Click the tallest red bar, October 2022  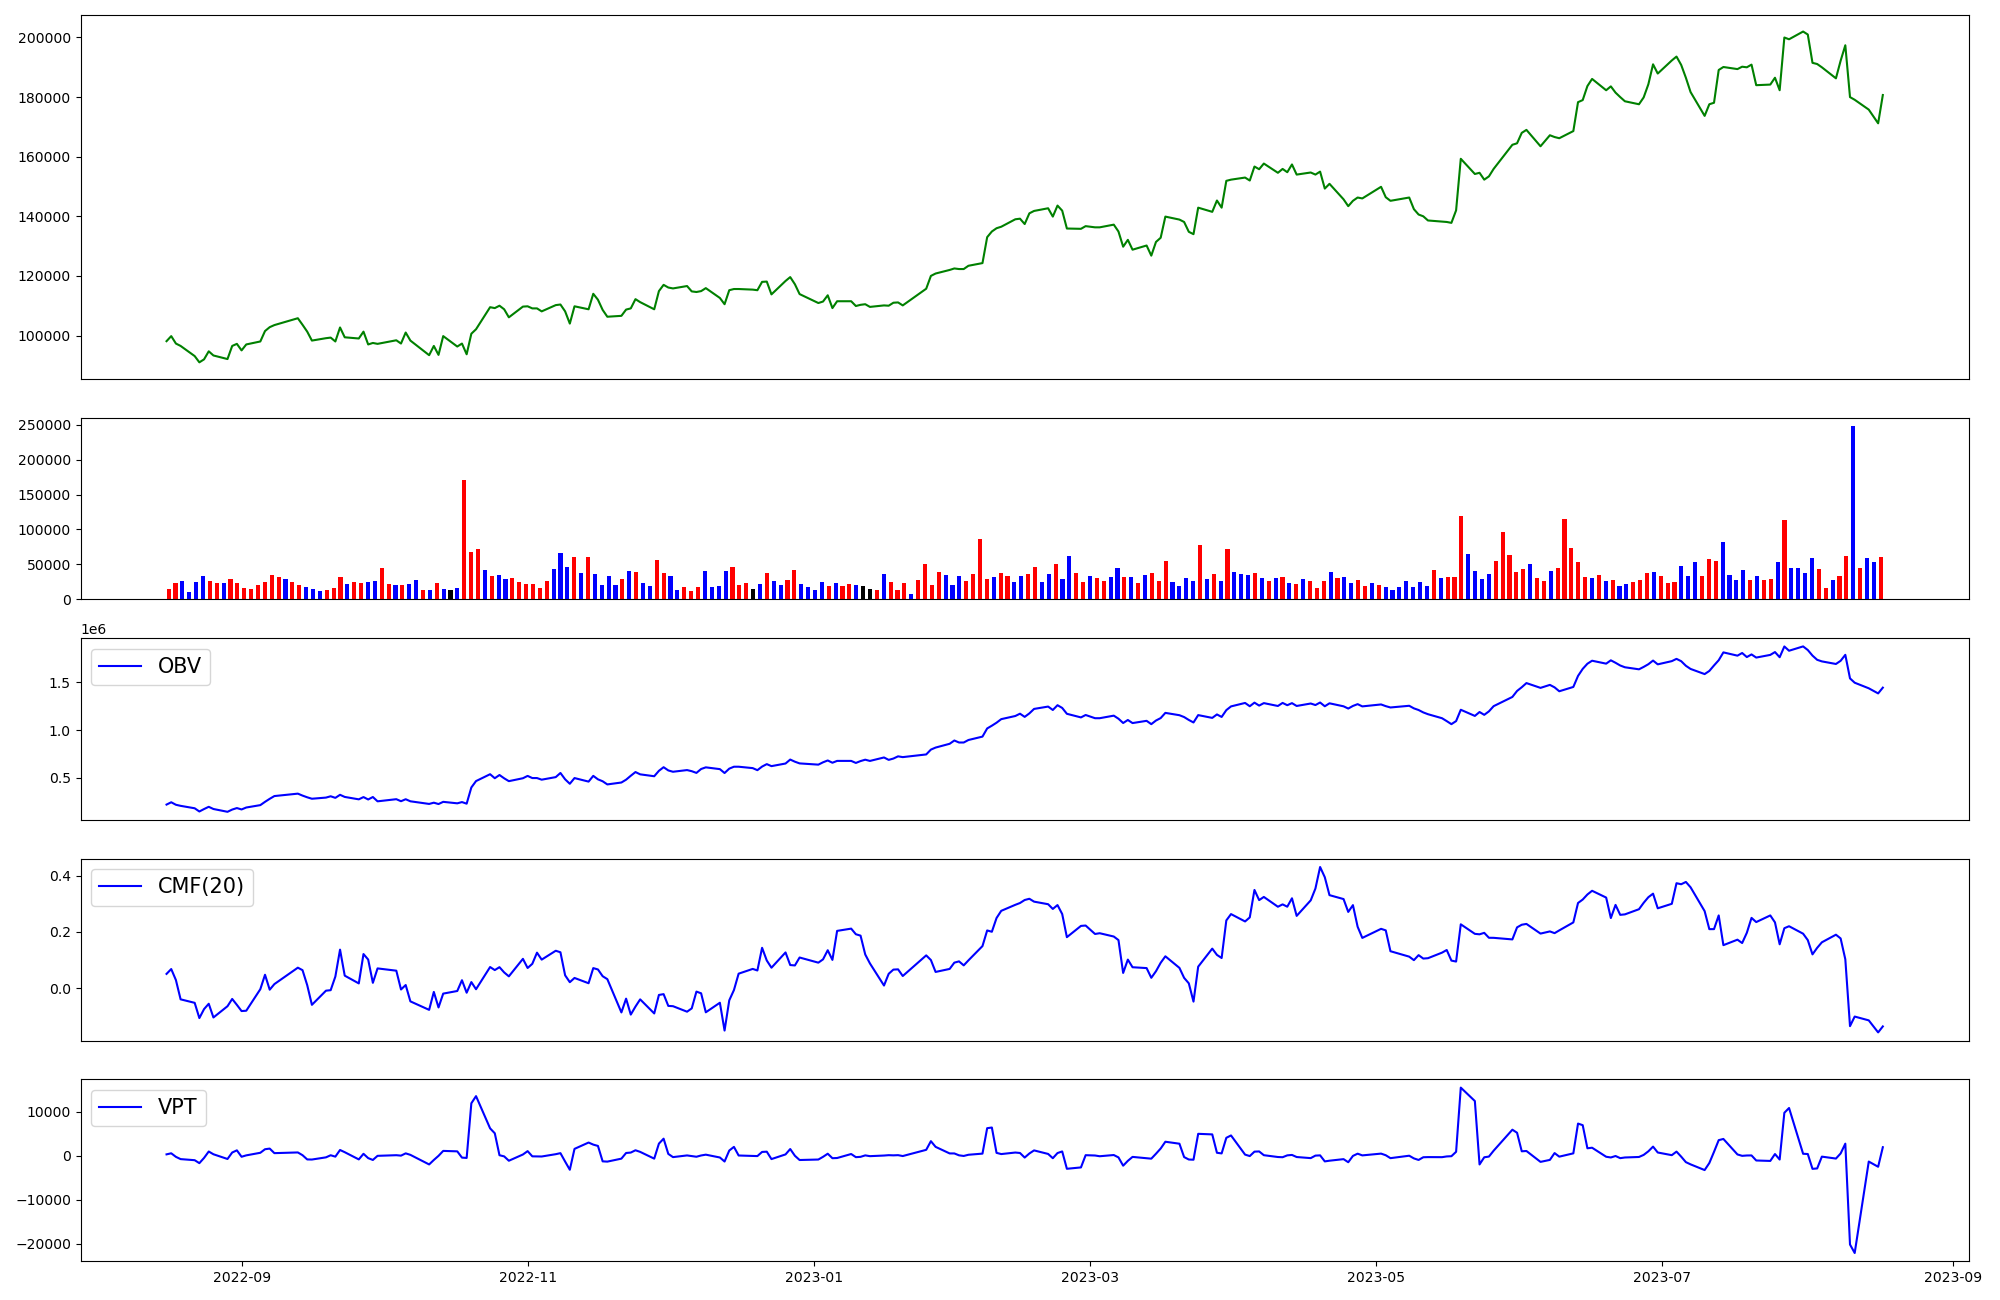point(464,540)
